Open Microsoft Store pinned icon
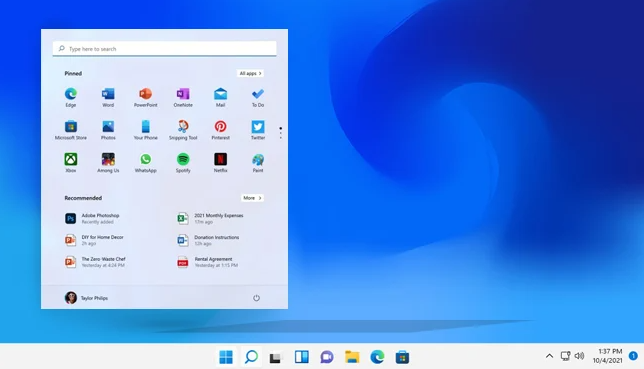Screen dimensions: 644x369 coord(71,130)
